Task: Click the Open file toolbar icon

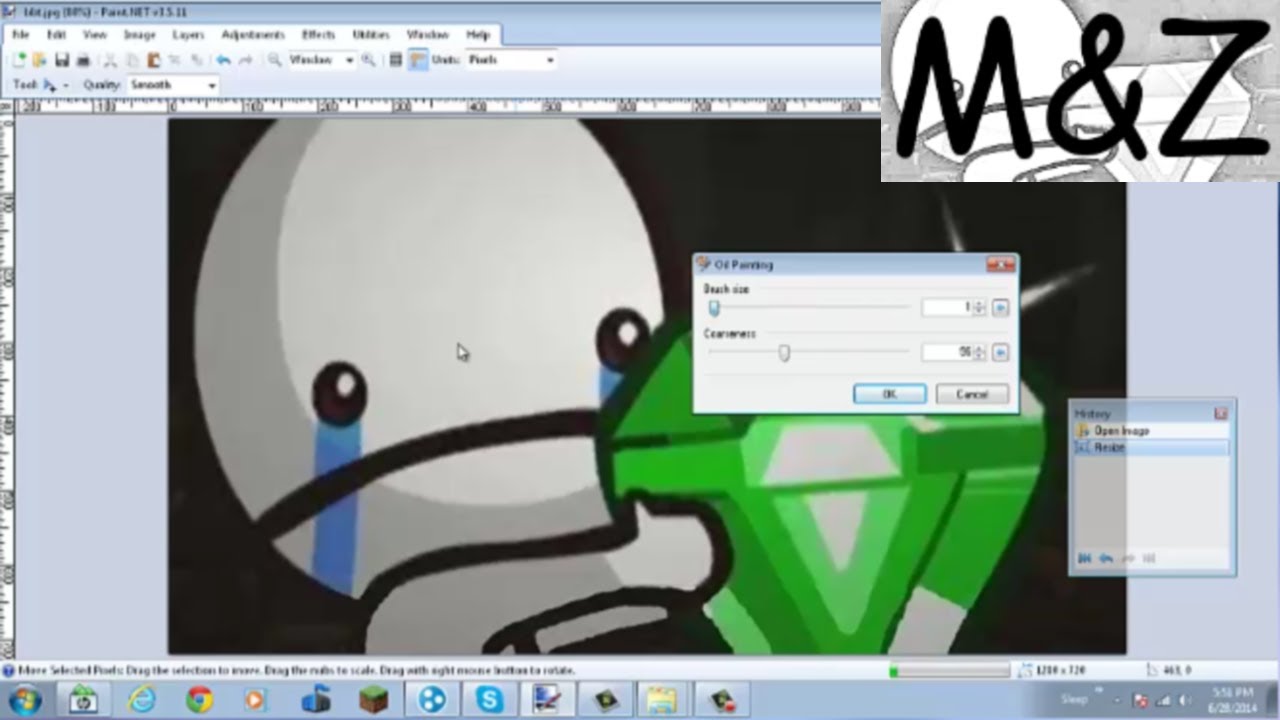Action: click(40, 60)
